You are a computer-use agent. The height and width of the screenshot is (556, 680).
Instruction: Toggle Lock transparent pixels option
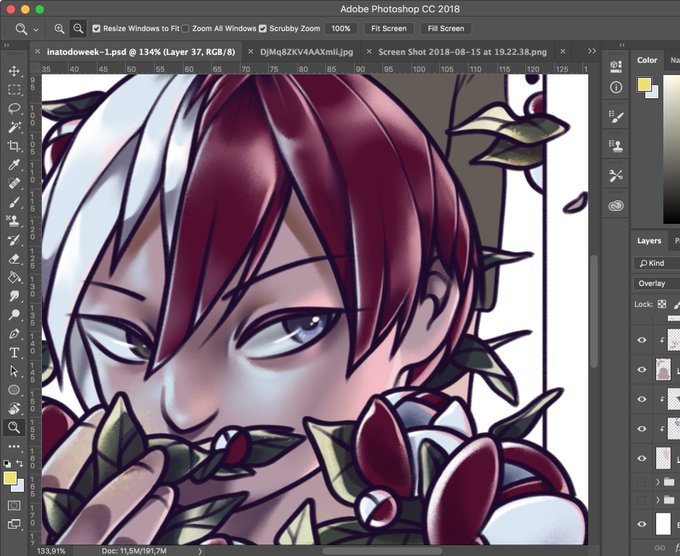click(x=662, y=304)
